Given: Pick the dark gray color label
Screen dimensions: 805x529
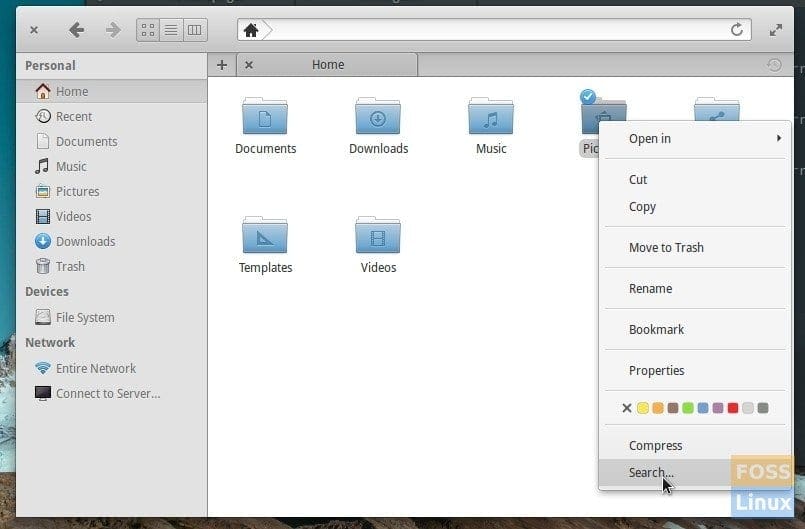Looking at the screenshot, I should pos(763,408).
